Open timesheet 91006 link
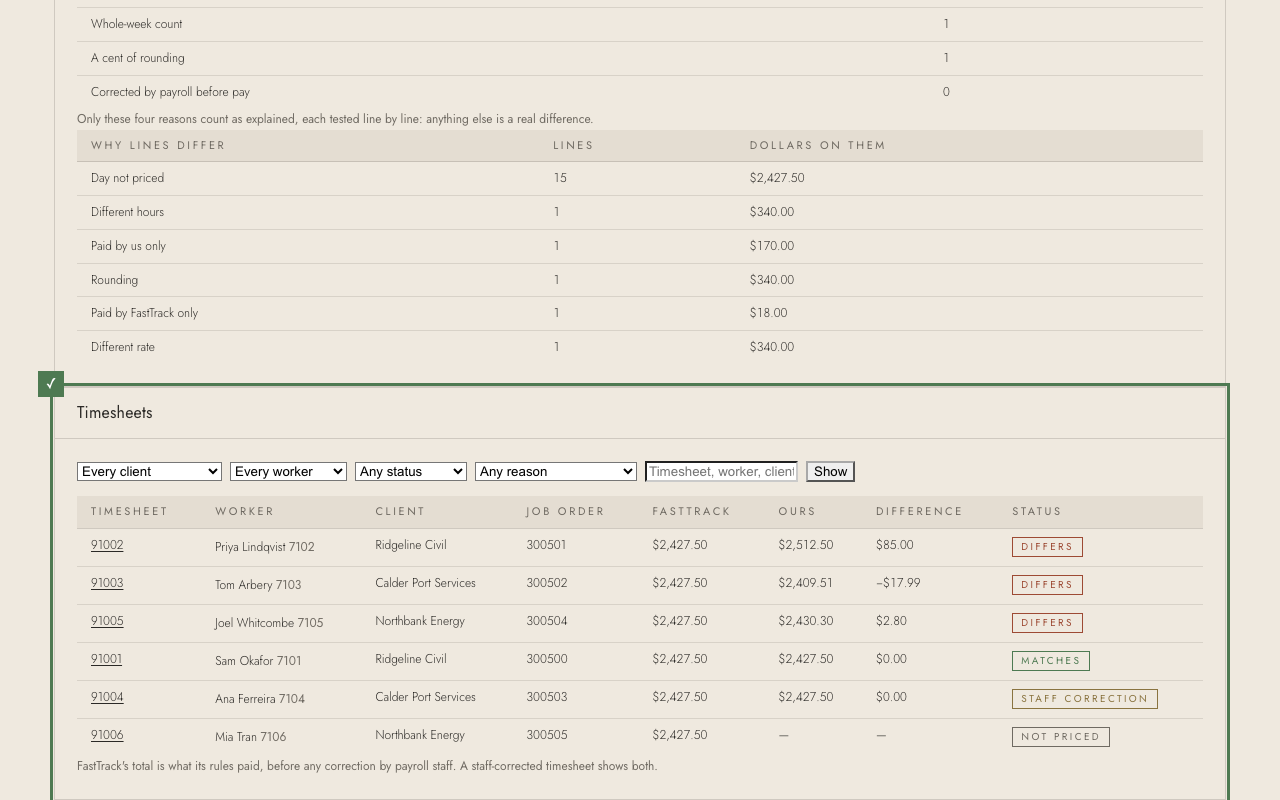1280x800 pixels. click(x=107, y=735)
